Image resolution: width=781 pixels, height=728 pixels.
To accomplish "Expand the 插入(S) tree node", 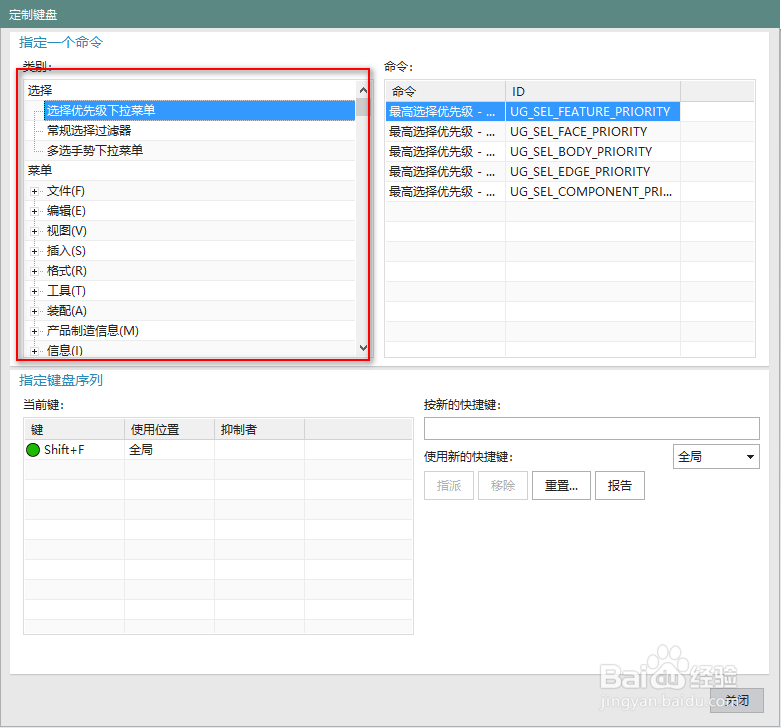I will [x=34, y=251].
